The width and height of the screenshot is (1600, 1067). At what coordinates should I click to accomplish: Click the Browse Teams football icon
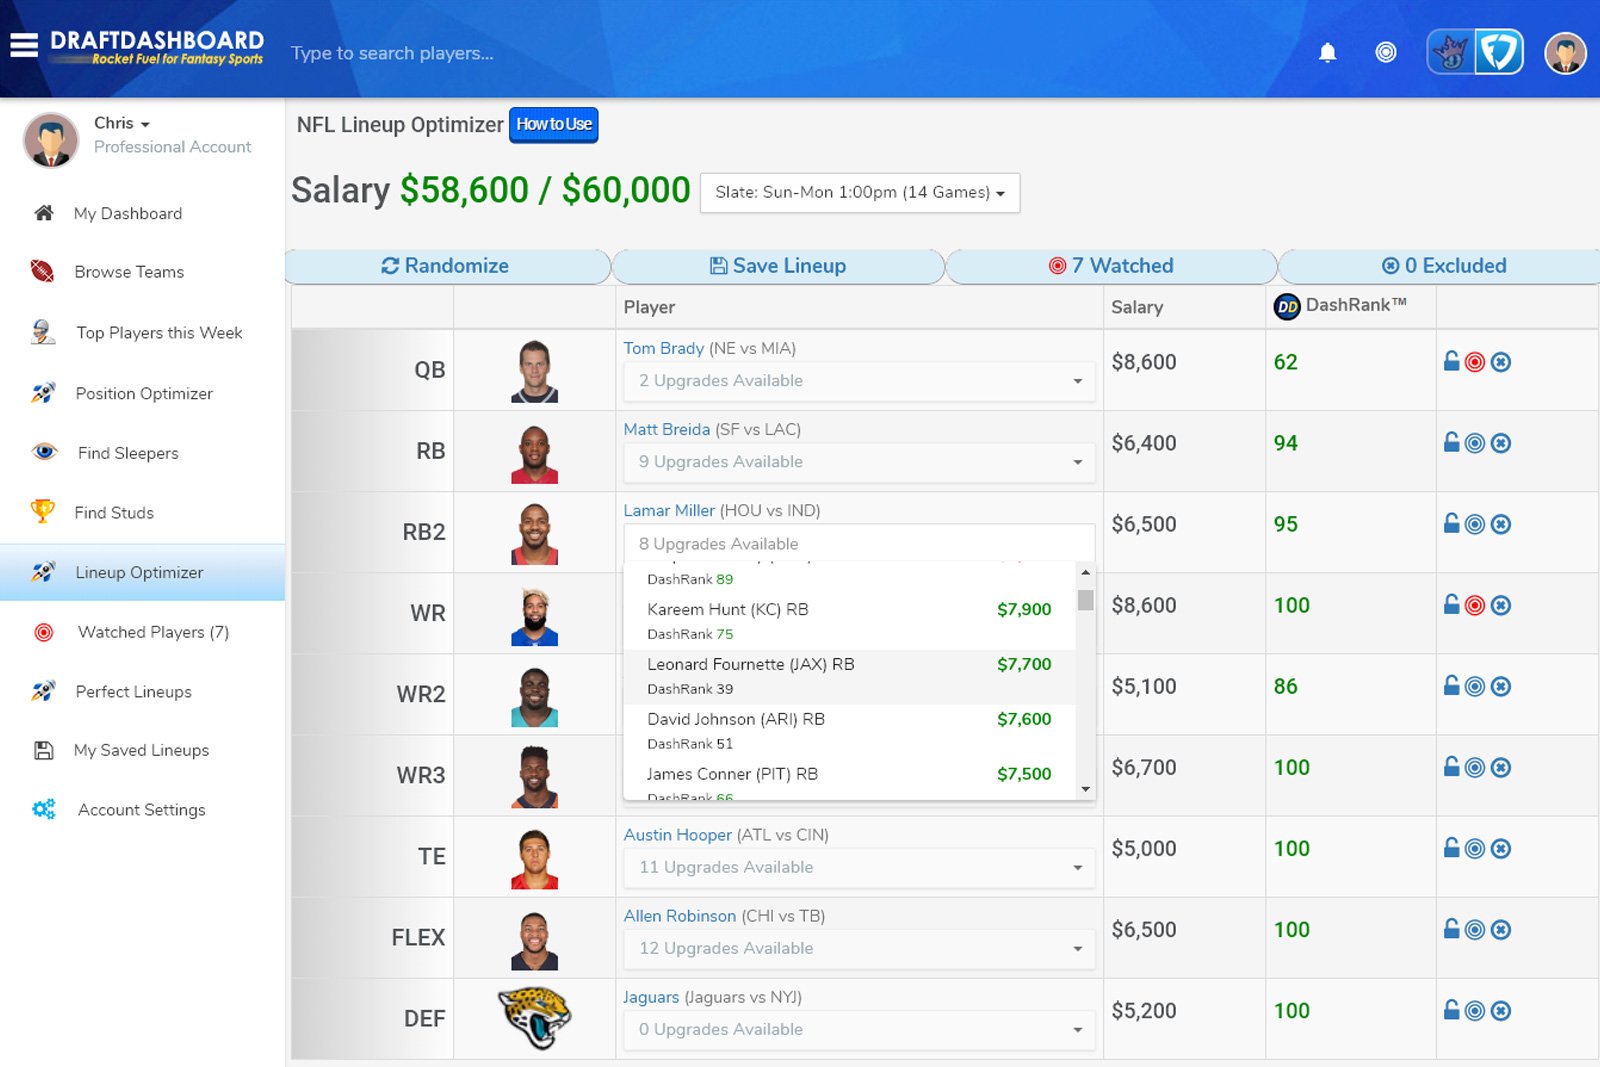point(42,271)
